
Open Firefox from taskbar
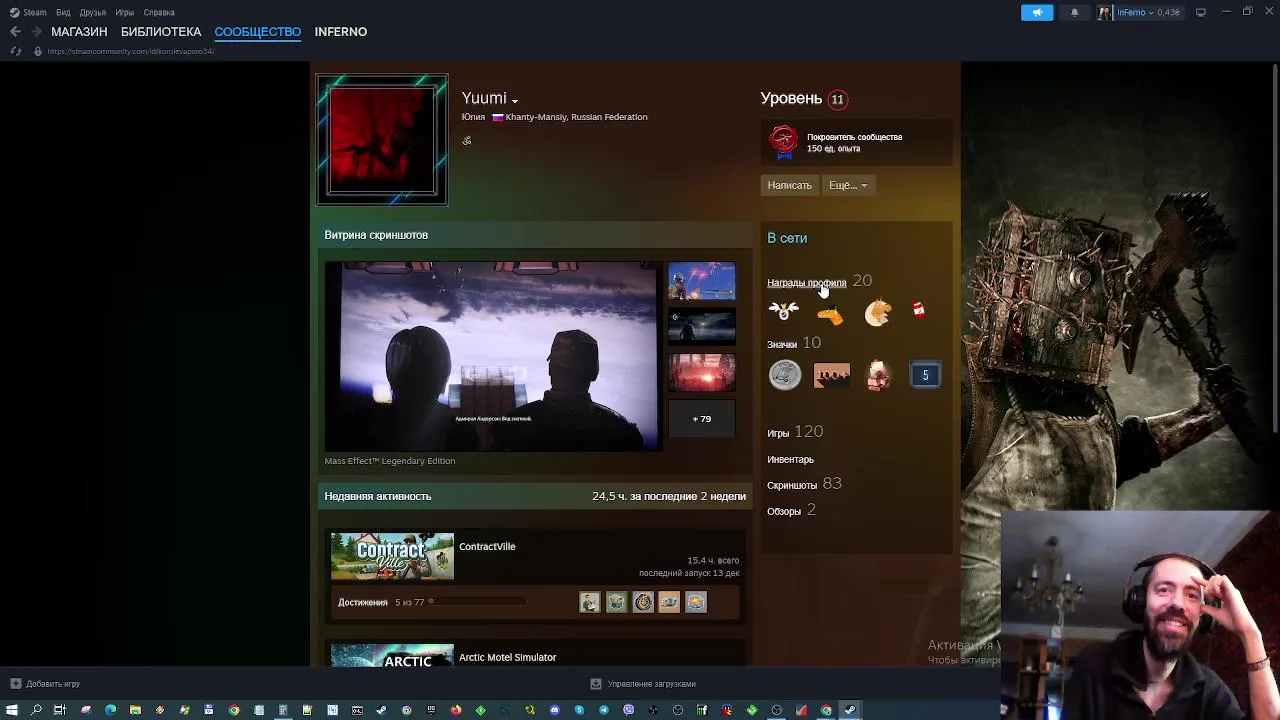456,710
